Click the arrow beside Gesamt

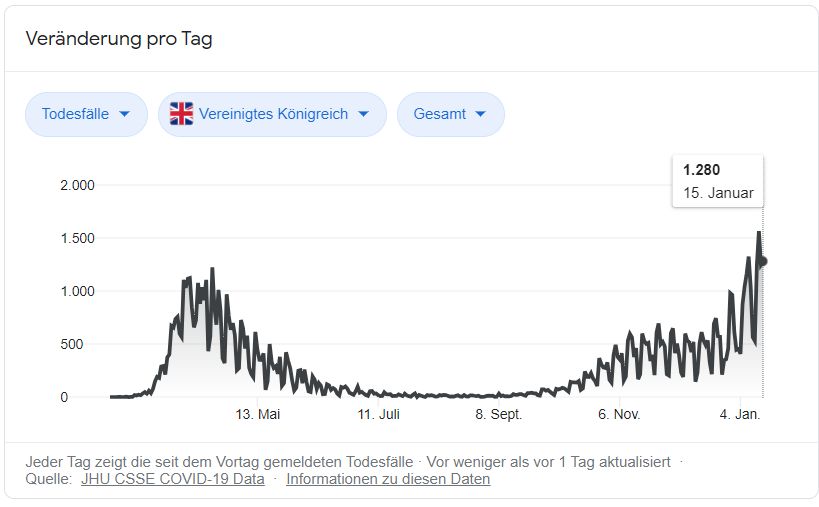481,114
